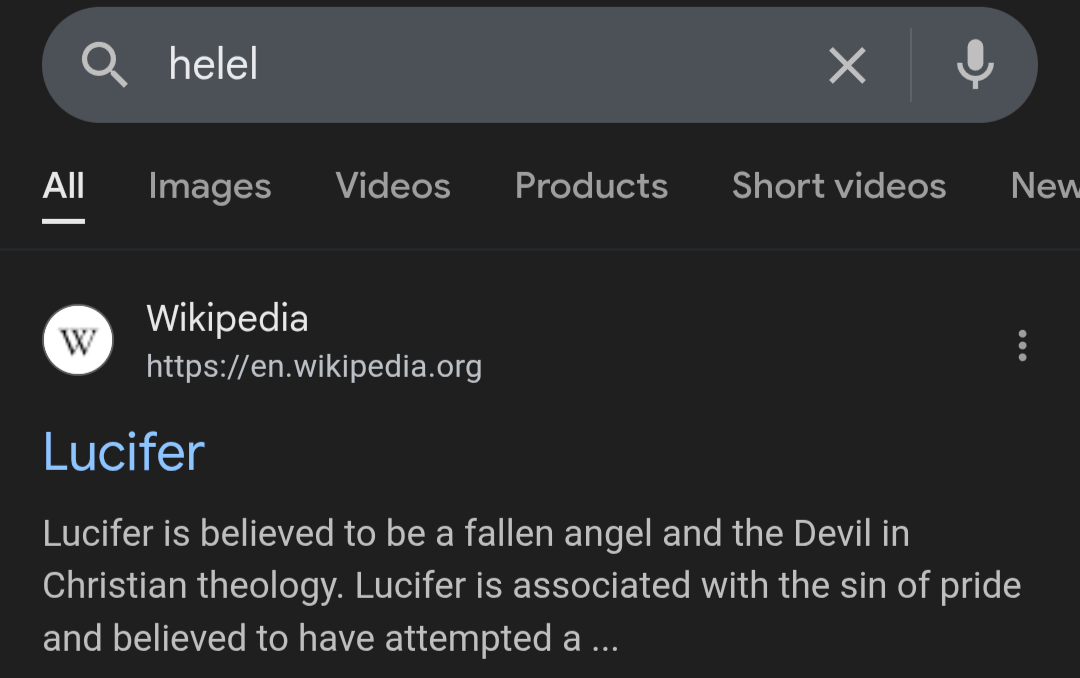Tap the Wikipedia favicon logo
The image size is (1080, 678).
click(x=78, y=340)
